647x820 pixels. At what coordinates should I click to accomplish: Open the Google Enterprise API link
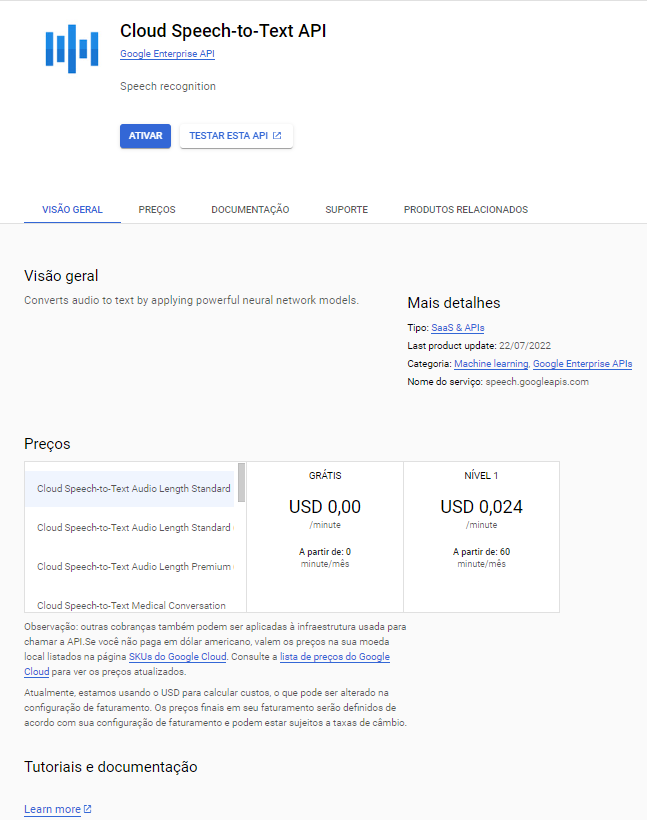167,54
